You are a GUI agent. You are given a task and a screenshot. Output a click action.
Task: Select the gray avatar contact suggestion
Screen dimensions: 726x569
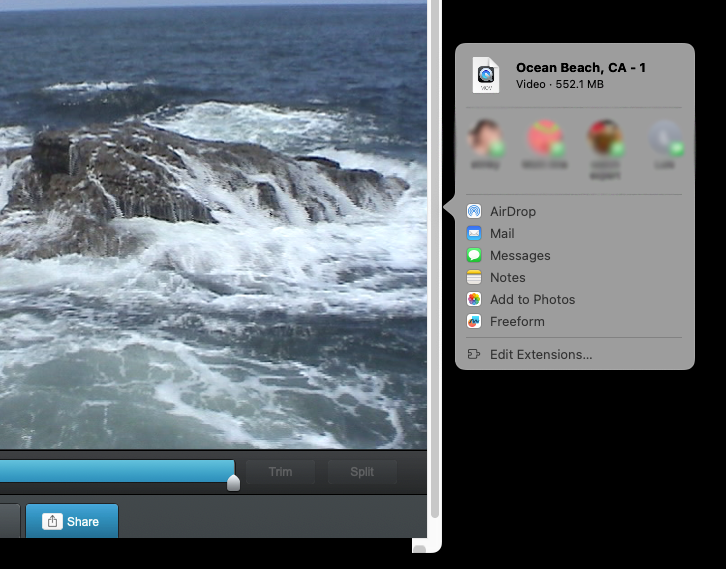pyautogui.click(x=665, y=137)
